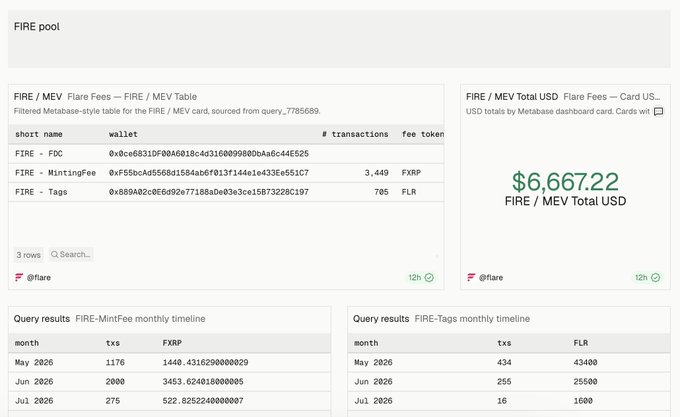Image resolution: width=680 pixels, height=417 pixels.
Task: Click Jun 2026 in the MintFee timeline
Action: tap(34, 381)
